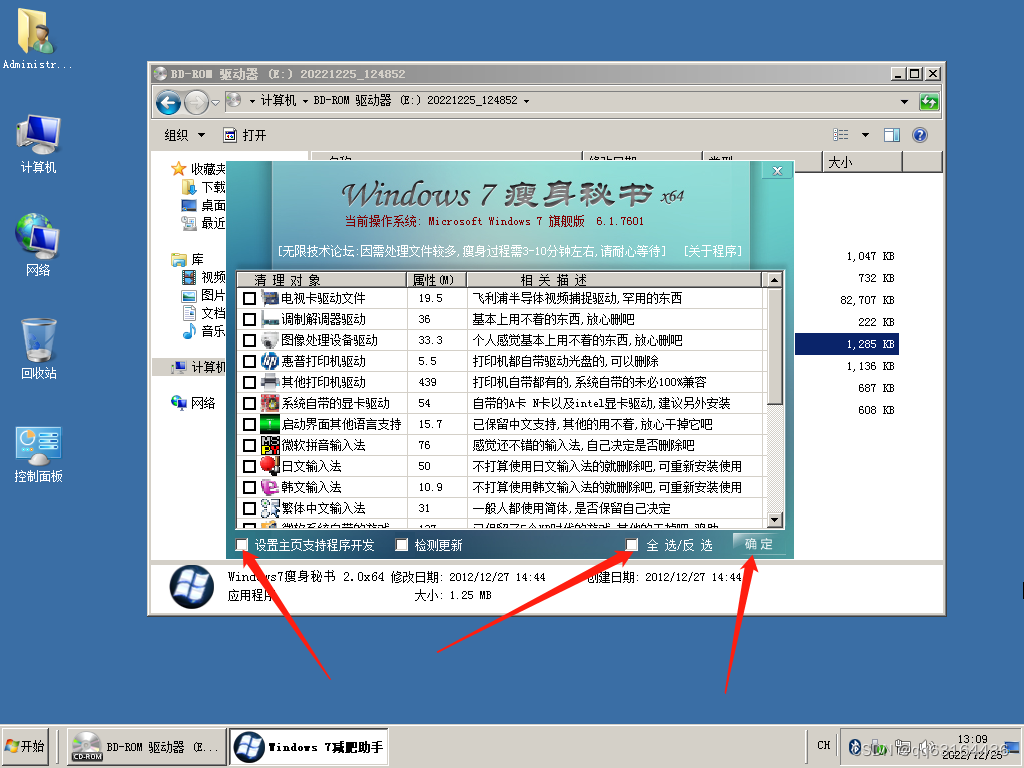The height and width of the screenshot is (768, 1024).
Task: Check the 其他打印机驱动 checkbox
Action: pyautogui.click(x=249, y=382)
